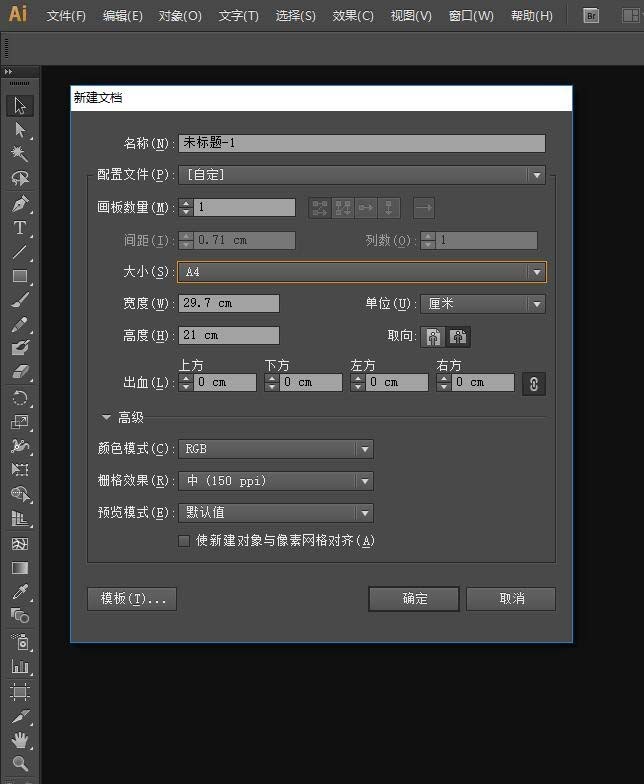Select the Artboard tool
644x784 pixels.
[20, 692]
